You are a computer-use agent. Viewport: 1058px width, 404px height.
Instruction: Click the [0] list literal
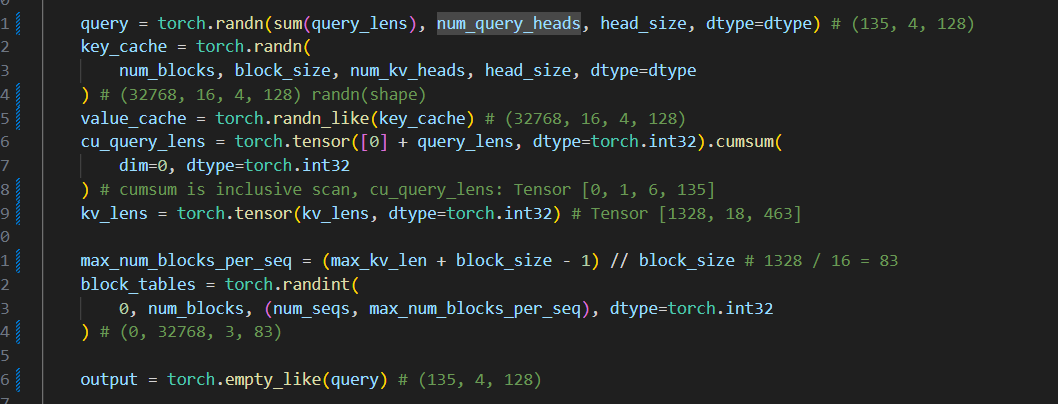coord(374,142)
